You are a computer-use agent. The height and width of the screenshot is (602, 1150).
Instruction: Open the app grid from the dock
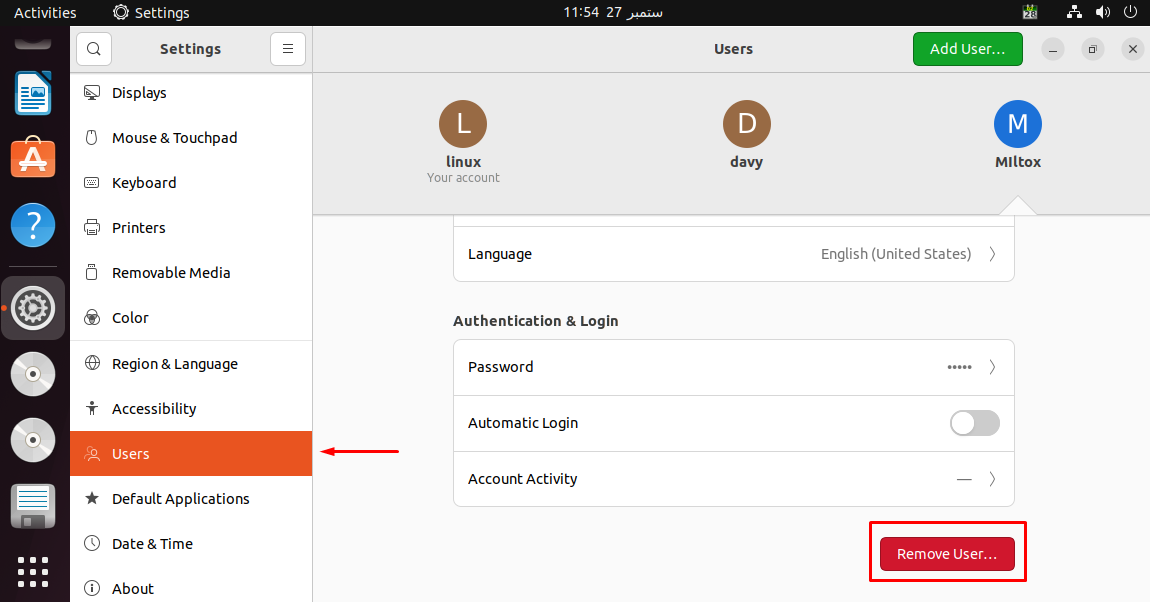pos(33,572)
